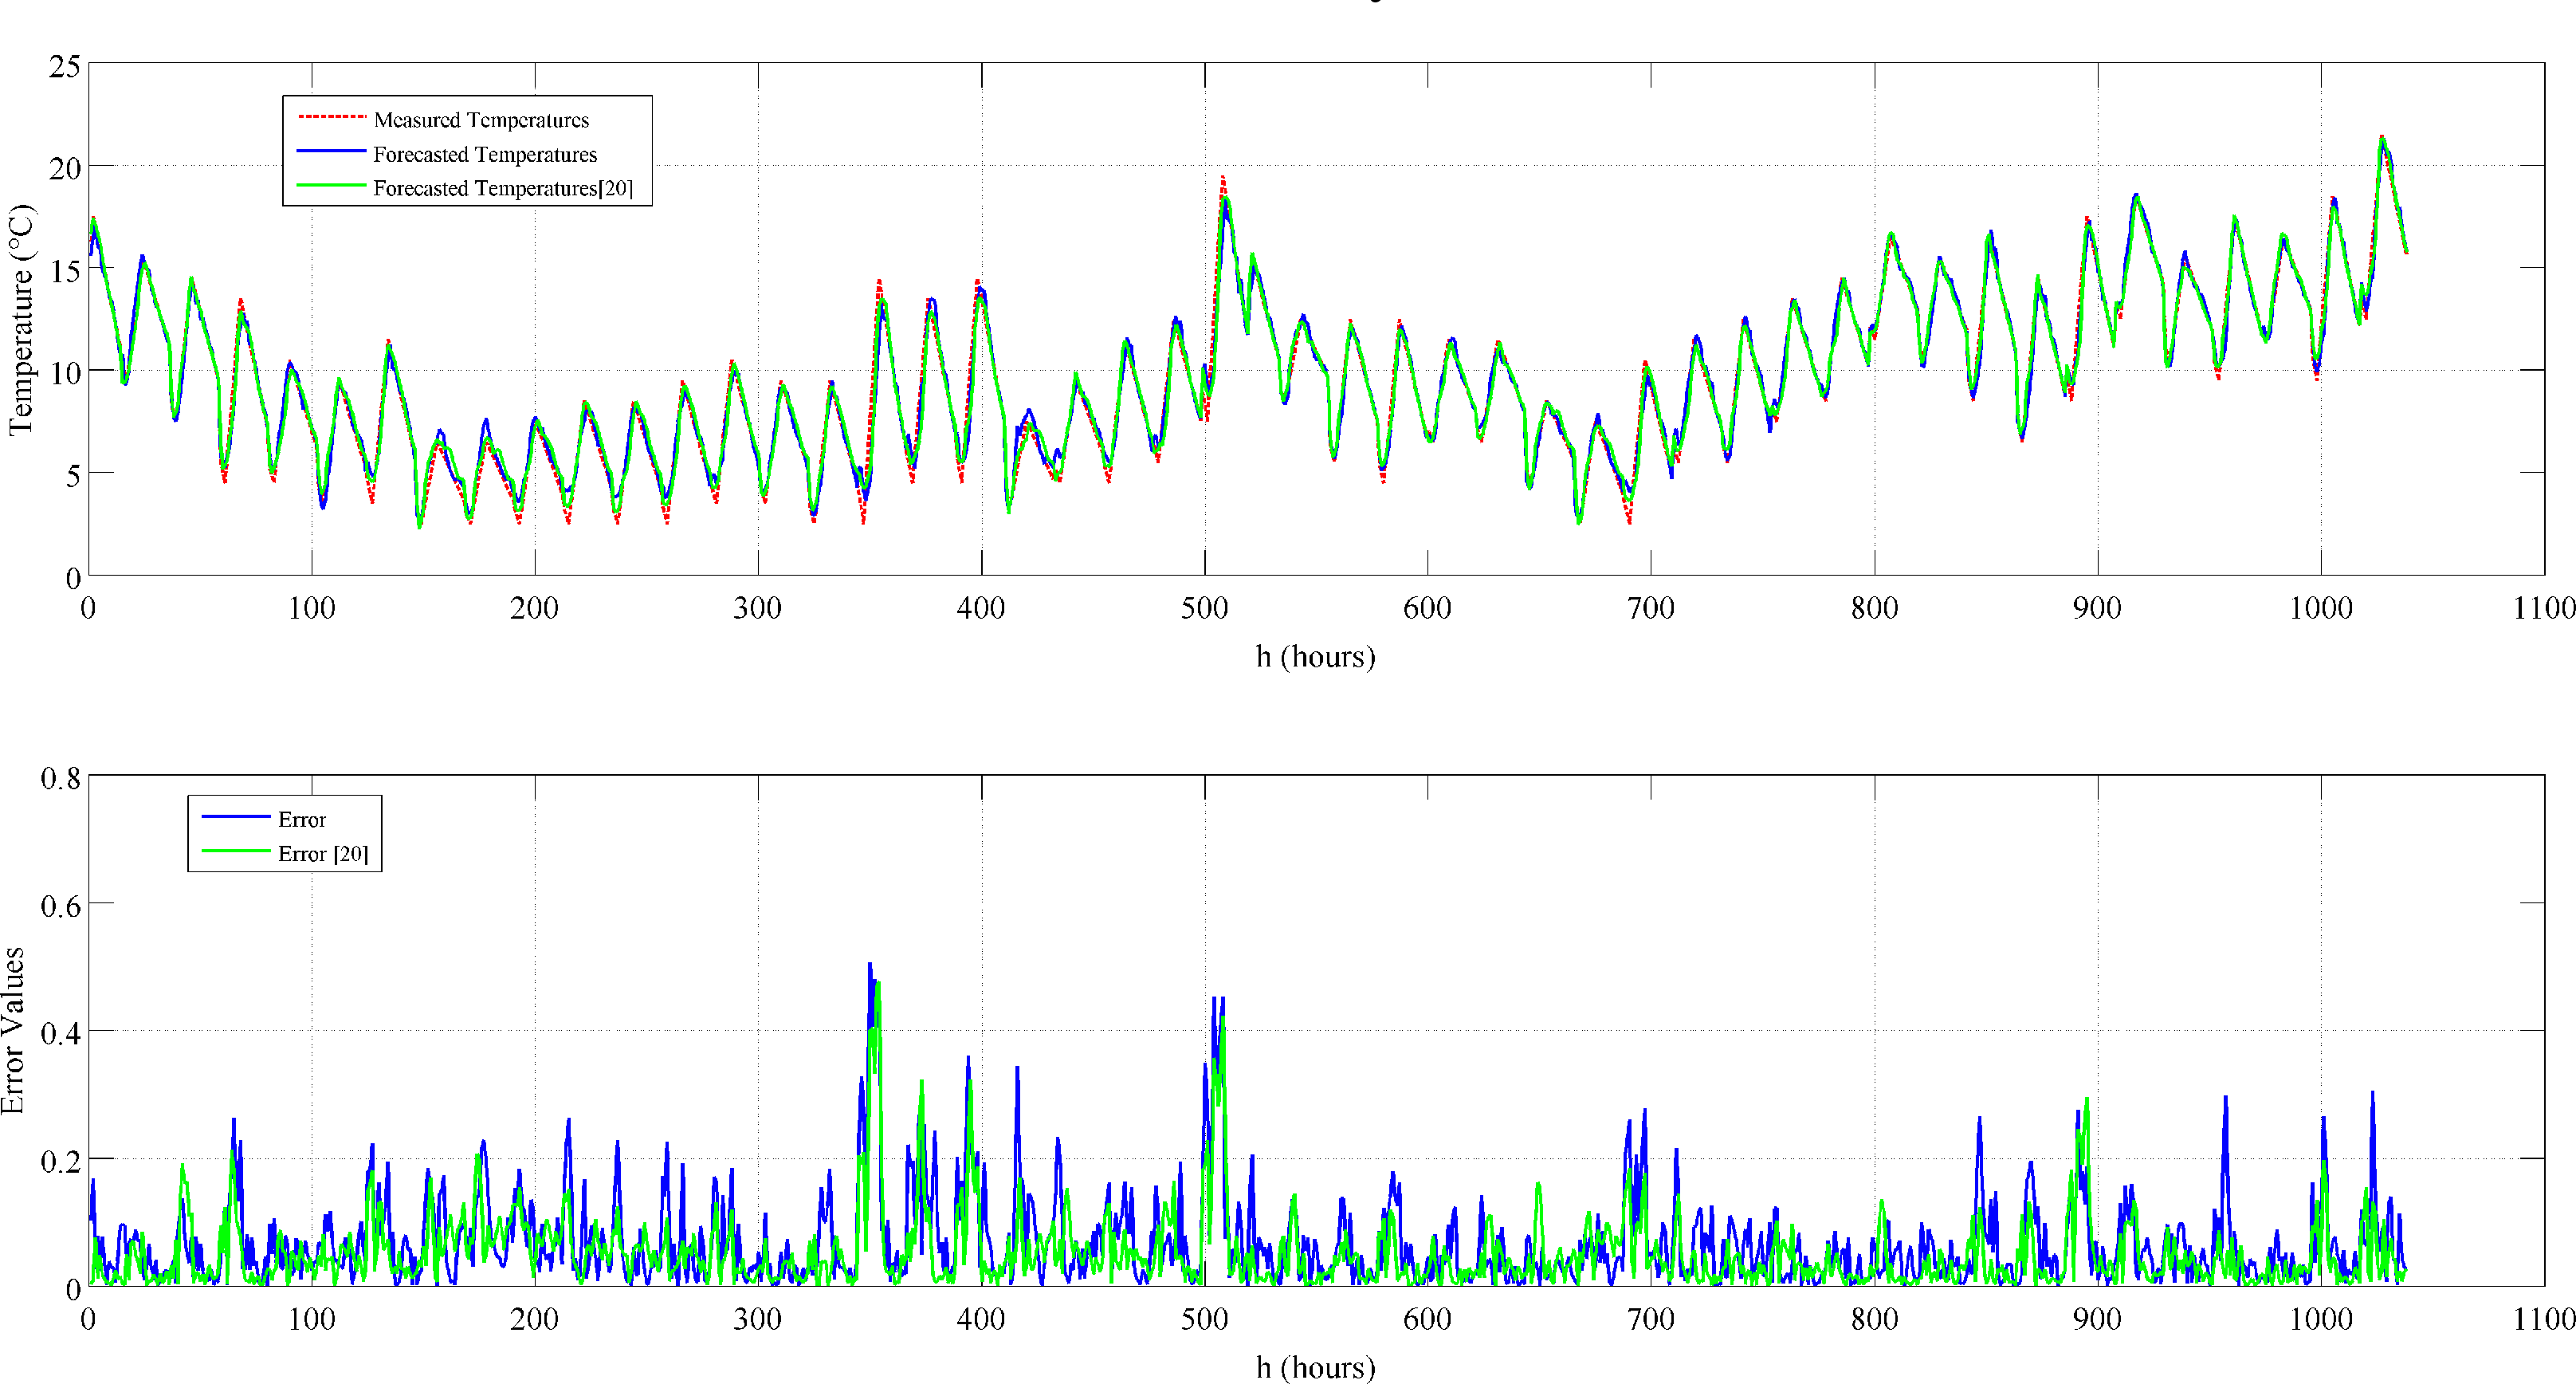Click the '25' y-axis tick label
The image size is (2576, 1384).
tap(65, 66)
